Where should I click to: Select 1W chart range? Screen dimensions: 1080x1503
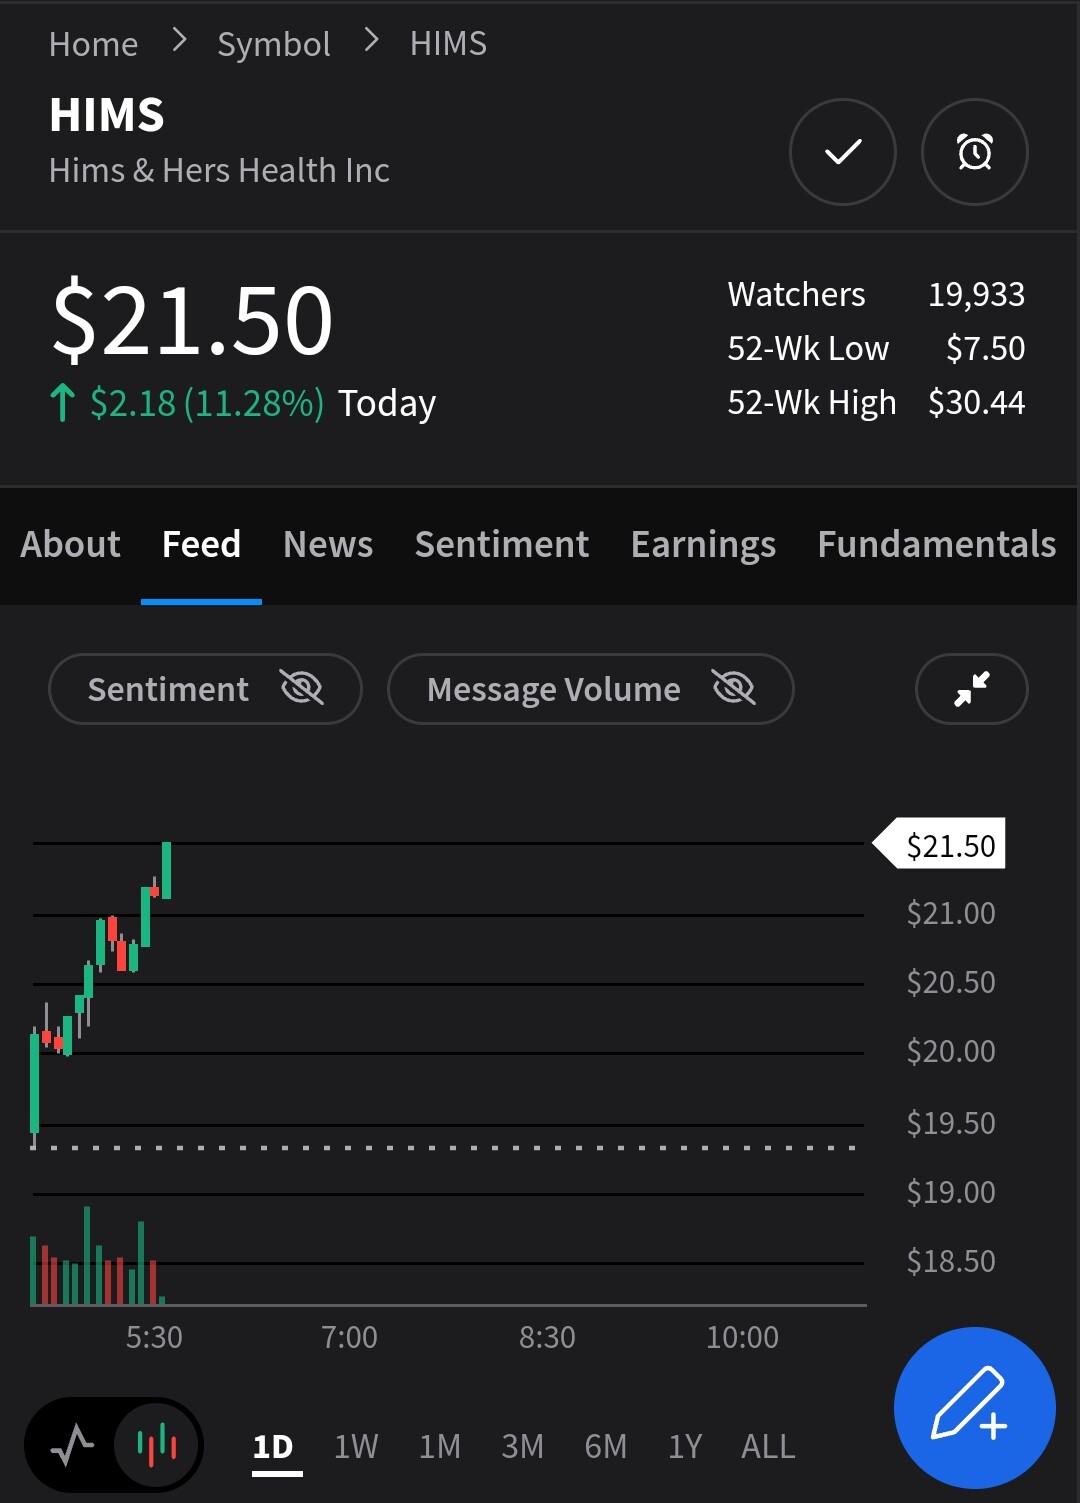click(356, 1447)
